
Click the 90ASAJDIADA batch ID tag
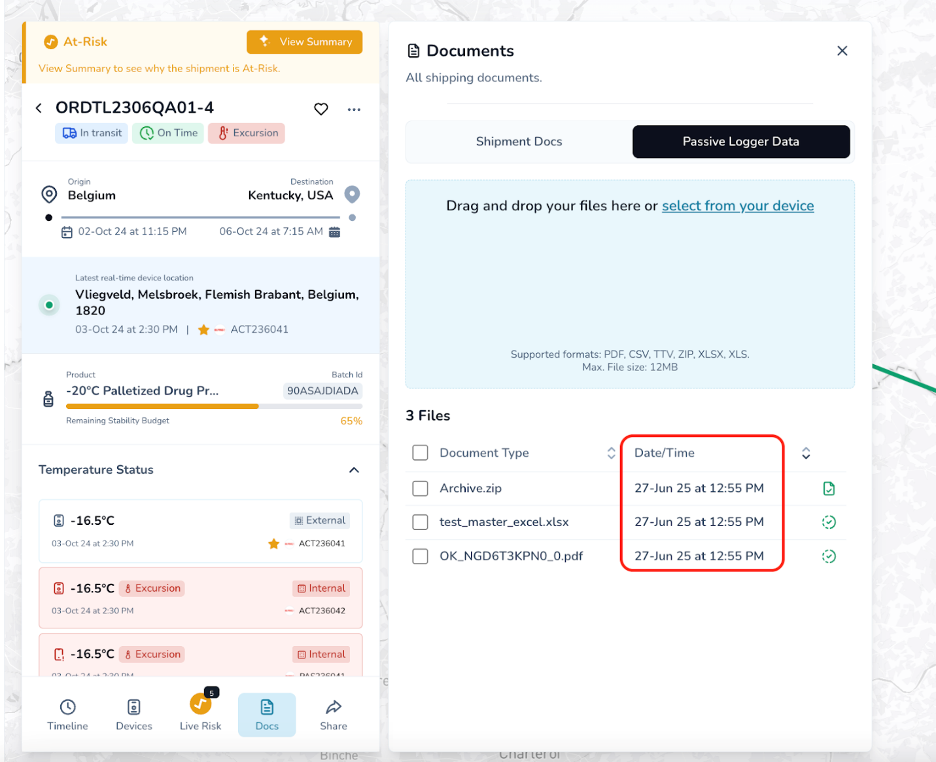point(322,391)
